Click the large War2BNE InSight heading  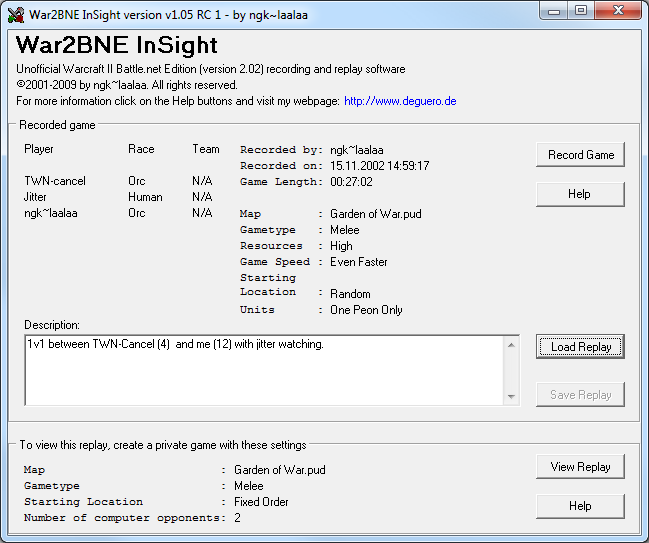tap(116, 45)
